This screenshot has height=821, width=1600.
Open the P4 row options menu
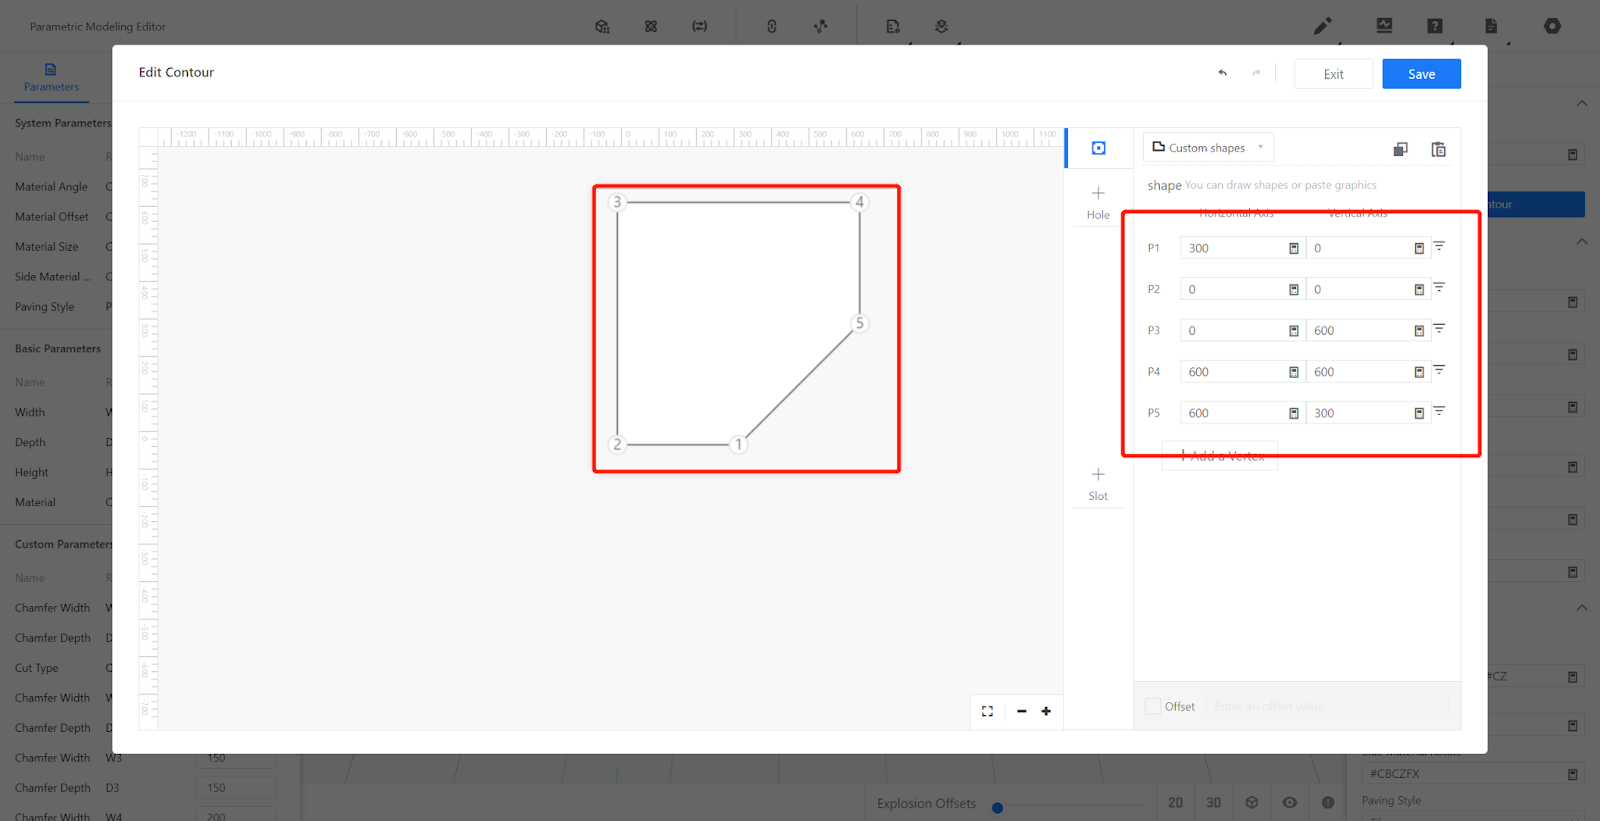[x=1439, y=370]
